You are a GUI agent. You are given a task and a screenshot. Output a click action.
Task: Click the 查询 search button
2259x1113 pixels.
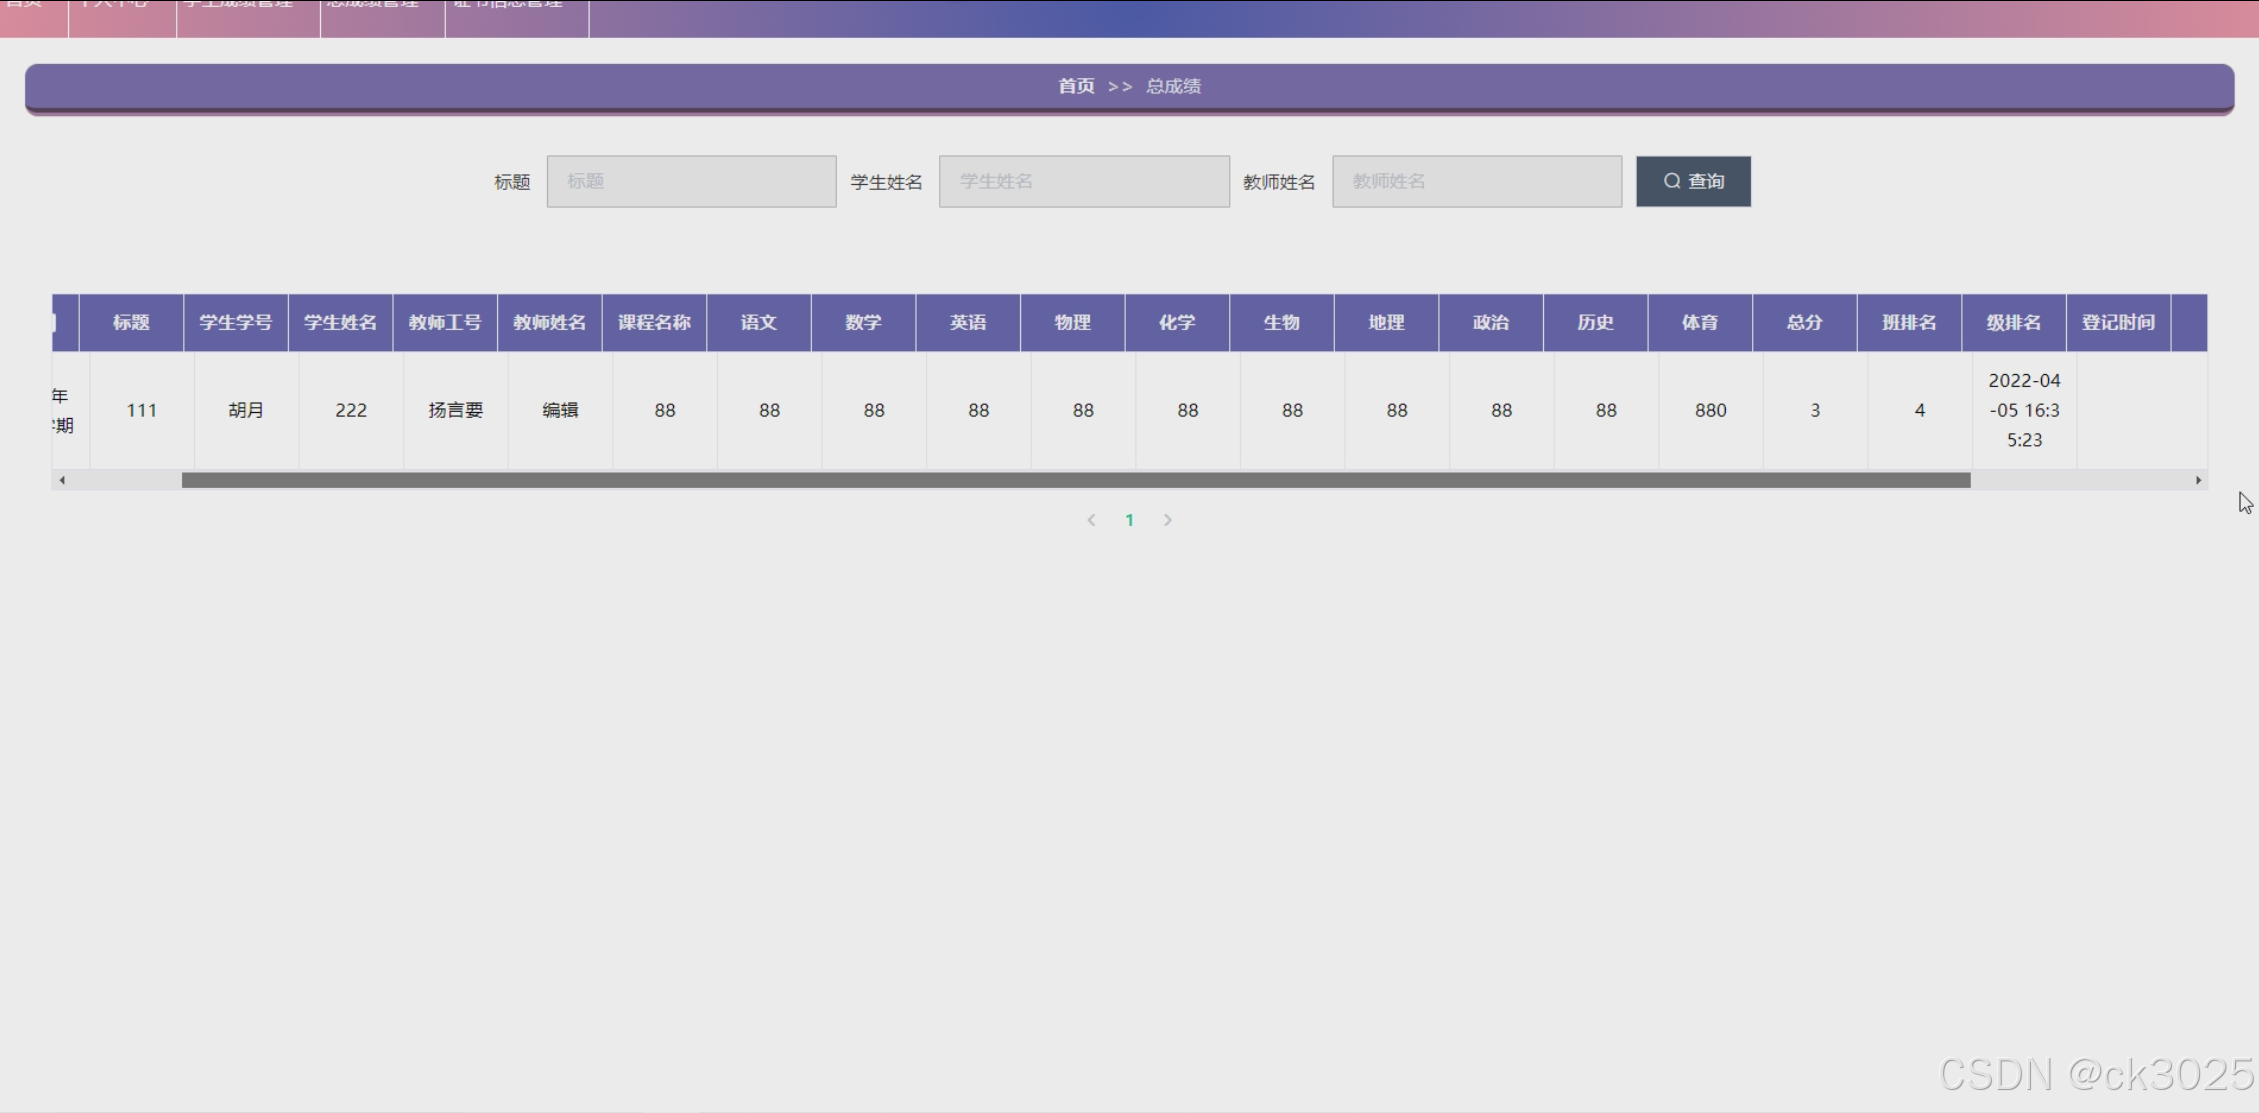(1692, 181)
